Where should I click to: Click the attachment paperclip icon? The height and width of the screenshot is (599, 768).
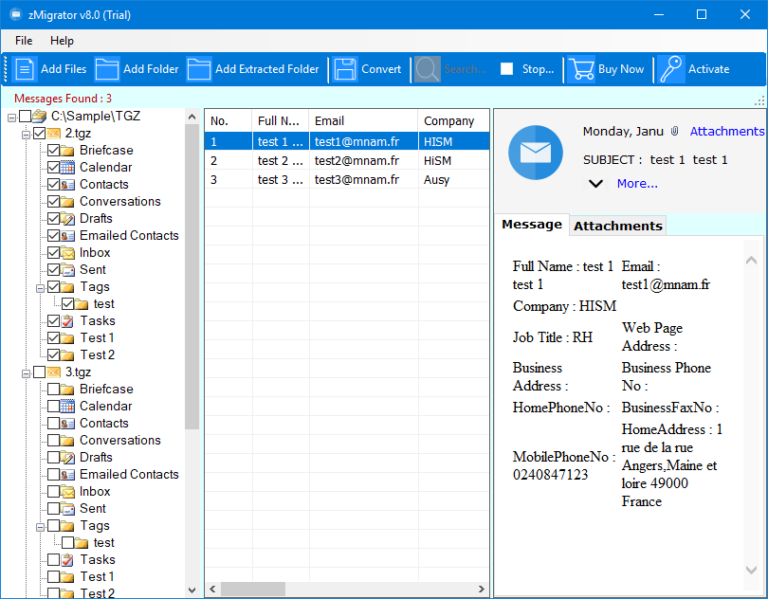(674, 131)
